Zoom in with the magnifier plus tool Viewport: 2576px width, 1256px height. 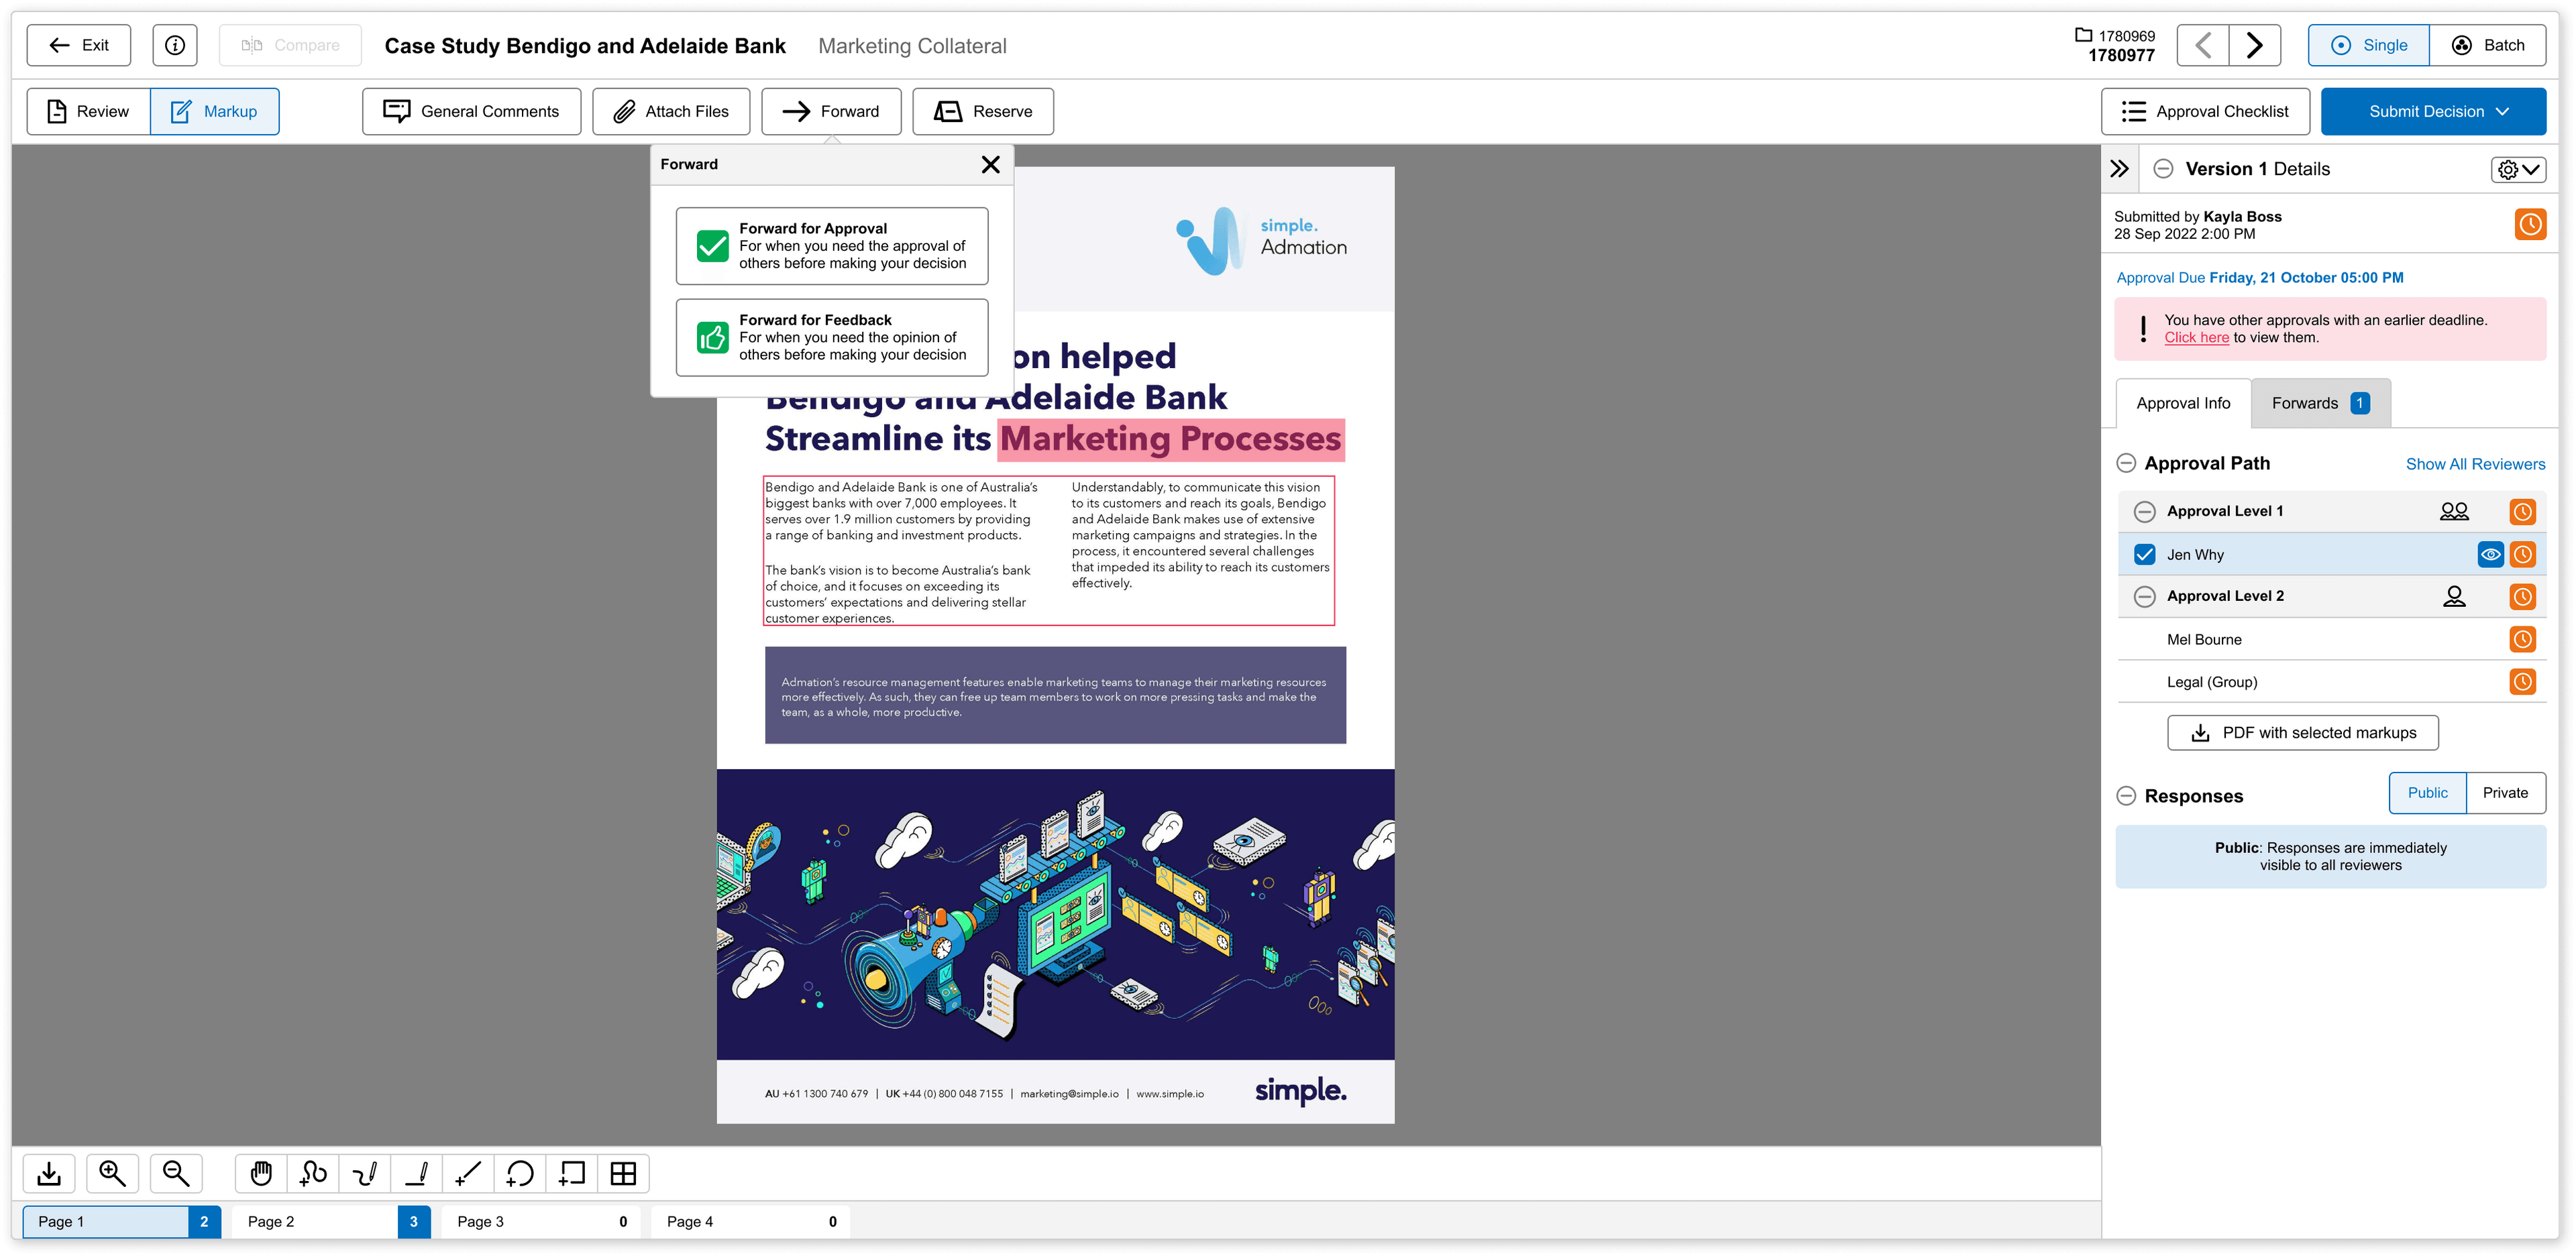pos(112,1173)
